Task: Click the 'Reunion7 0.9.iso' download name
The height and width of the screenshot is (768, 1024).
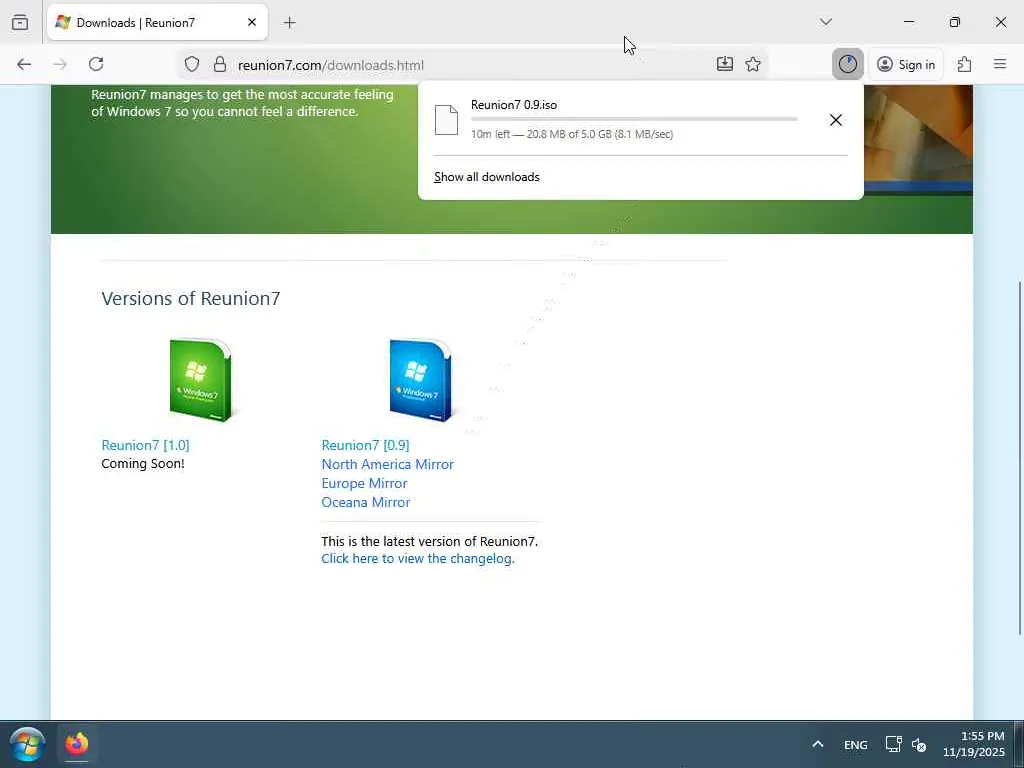Action: (514, 104)
